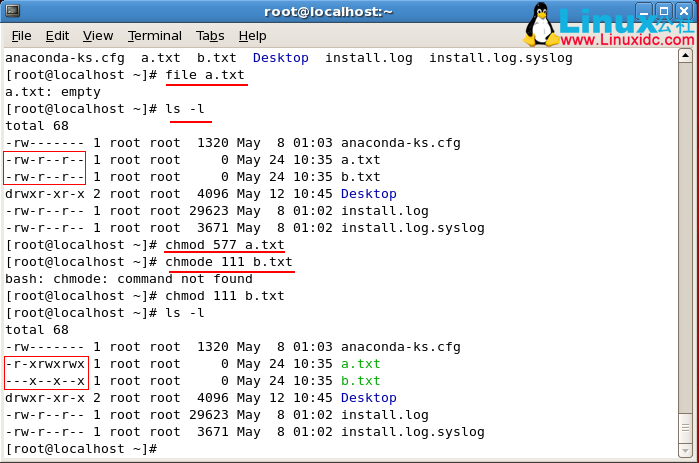699x463 pixels.
Task: Click the 'file a.txt' command text
Action: click(205, 75)
